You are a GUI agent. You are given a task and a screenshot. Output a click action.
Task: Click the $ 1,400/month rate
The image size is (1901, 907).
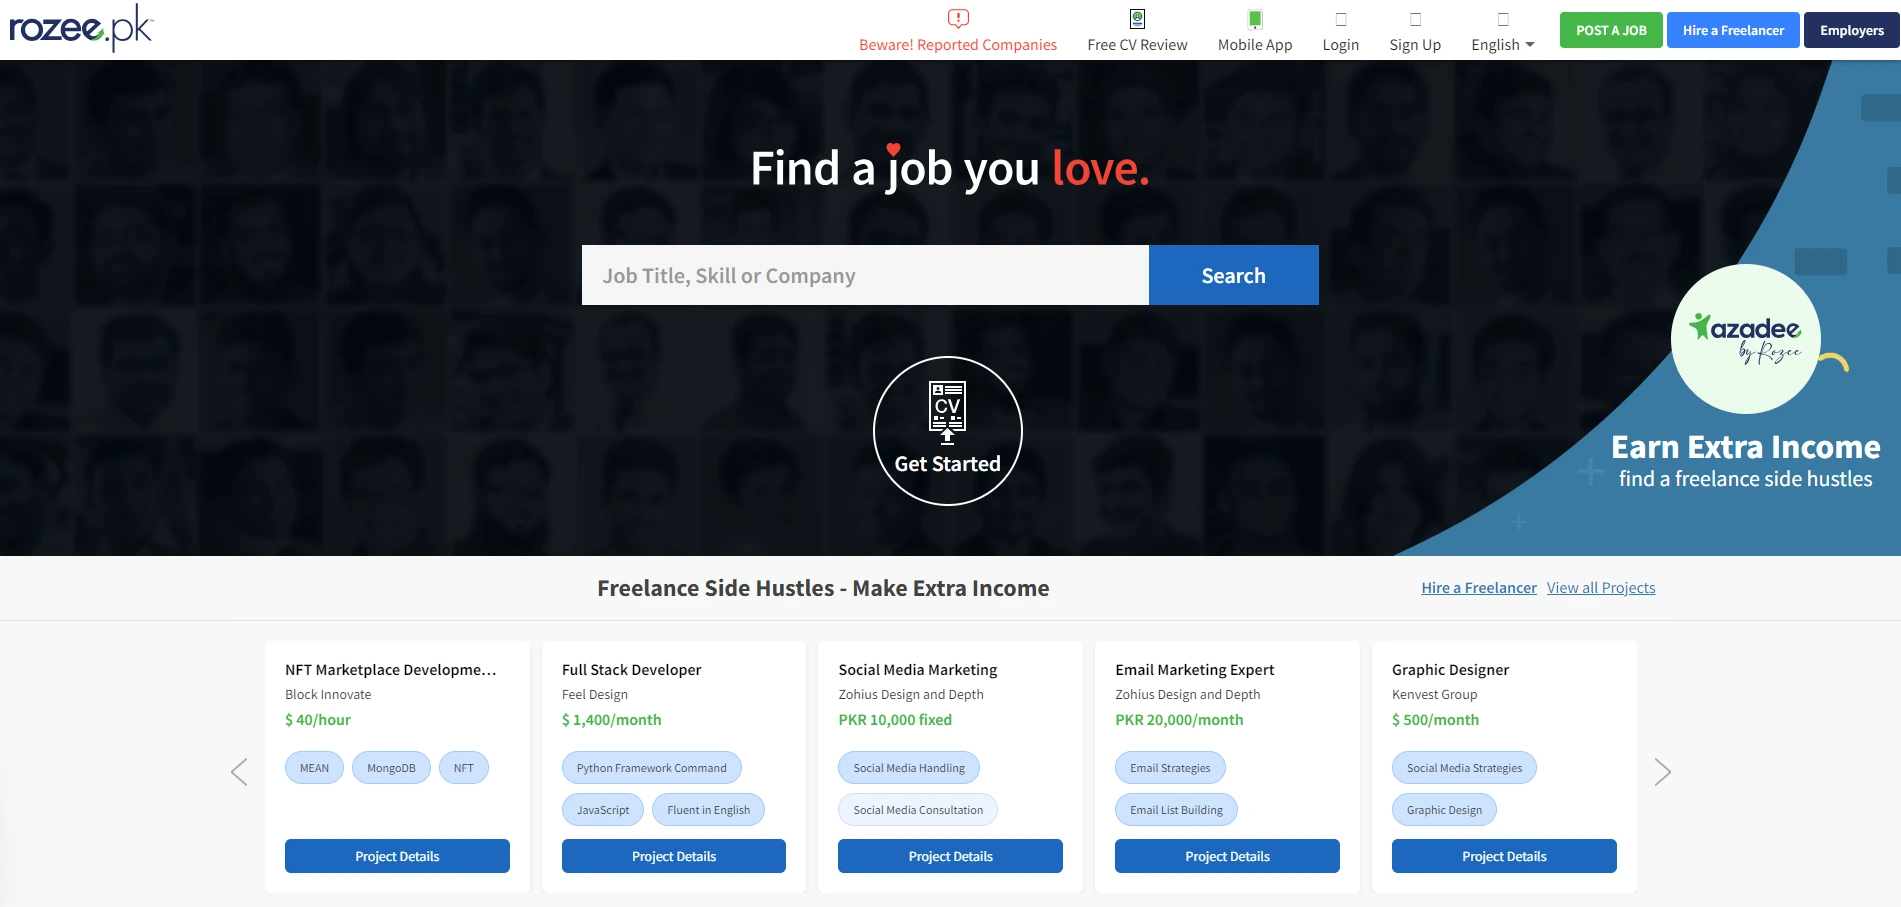click(x=612, y=720)
